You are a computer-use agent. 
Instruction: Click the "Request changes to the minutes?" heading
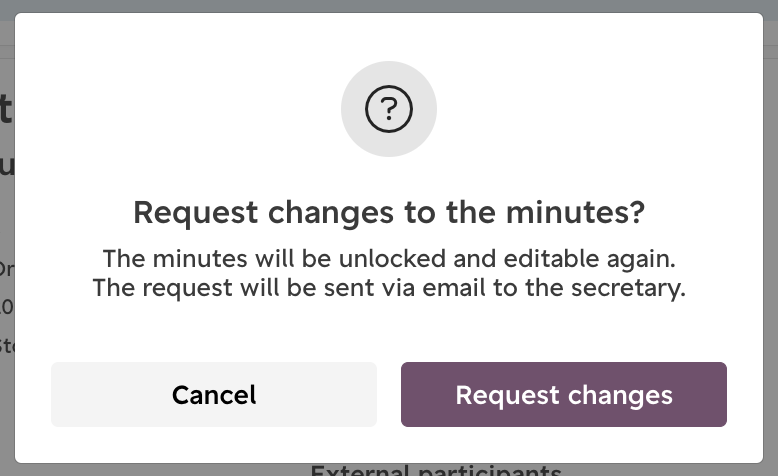click(x=389, y=212)
